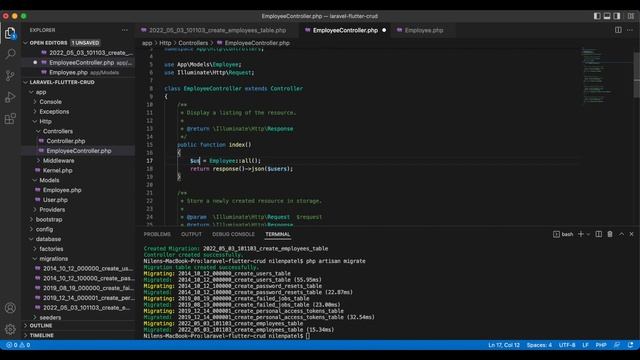The height and width of the screenshot is (360, 640).
Task: Change language mode PHP
Action: click(600, 345)
